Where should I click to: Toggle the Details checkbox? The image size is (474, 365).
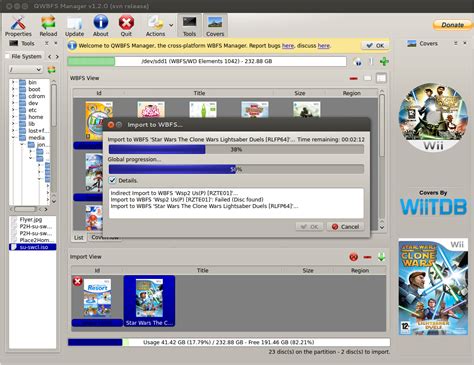pos(112,180)
